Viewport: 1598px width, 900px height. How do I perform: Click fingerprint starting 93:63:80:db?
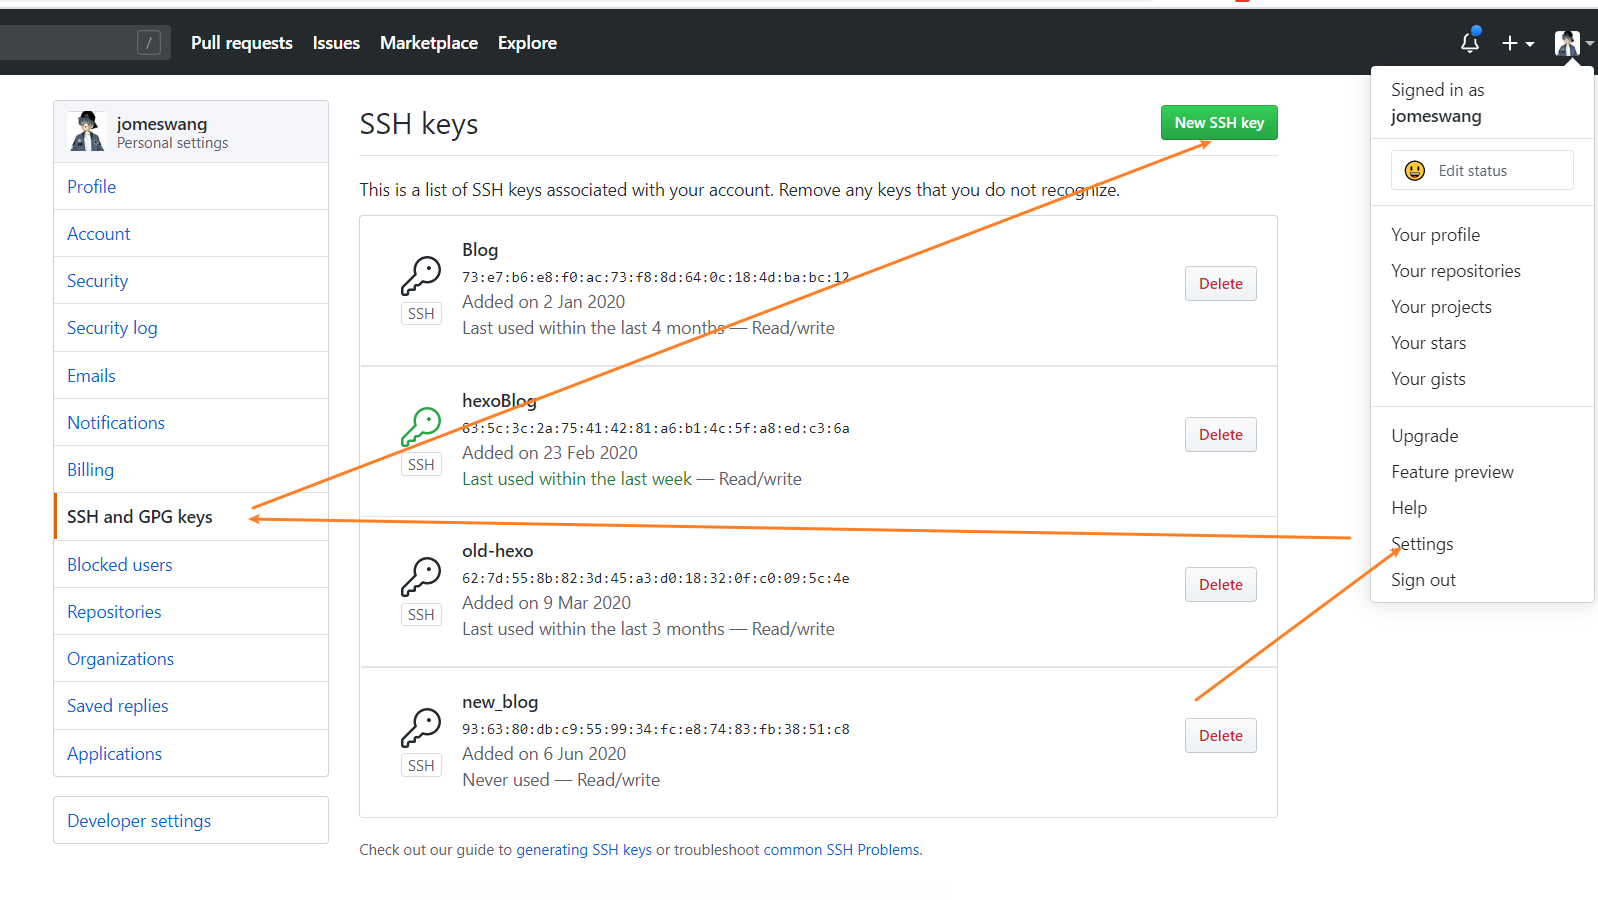pos(656,729)
